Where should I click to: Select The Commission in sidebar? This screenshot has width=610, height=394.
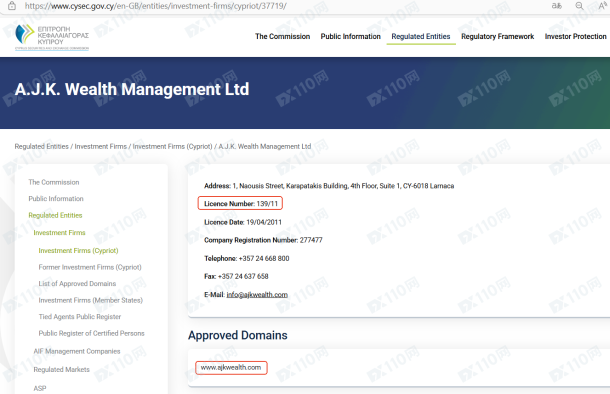pyautogui.click(x=54, y=182)
